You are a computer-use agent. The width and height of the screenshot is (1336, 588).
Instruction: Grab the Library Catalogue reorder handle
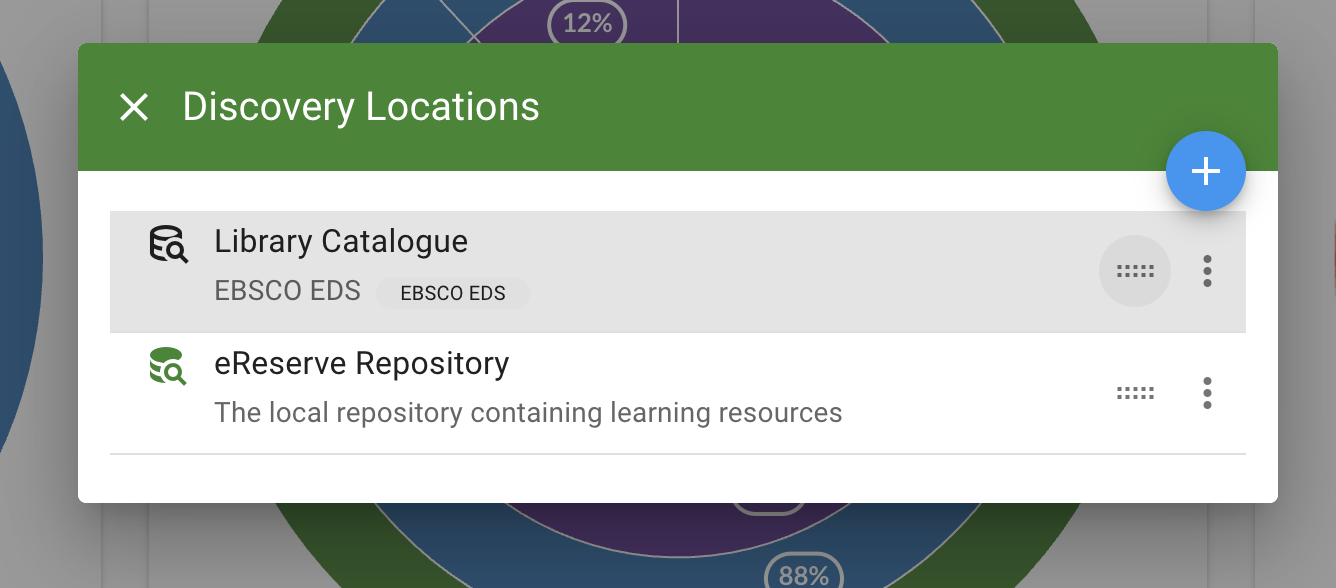coord(1135,271)
